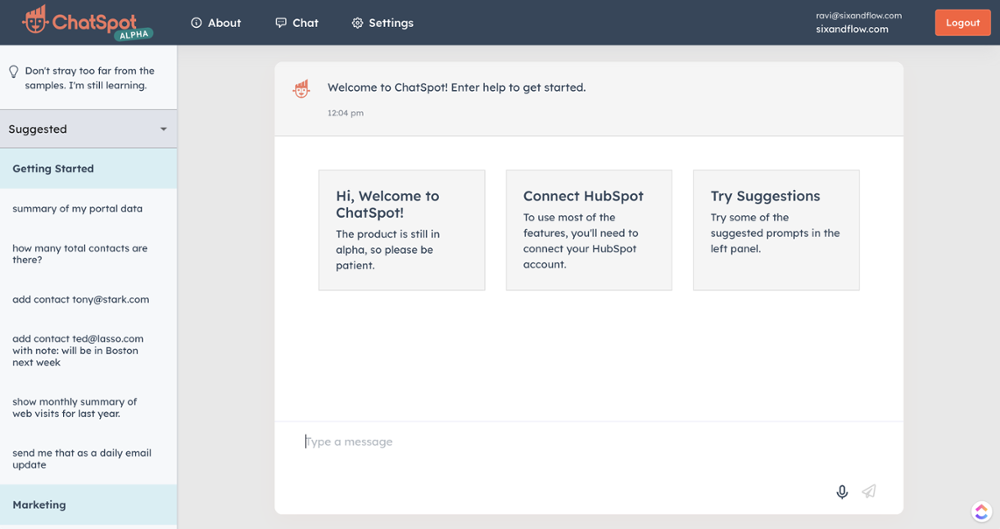The image size is (1000, 529).
Task: Click the paper plane send icon
Action: click(x=869, y=491)
